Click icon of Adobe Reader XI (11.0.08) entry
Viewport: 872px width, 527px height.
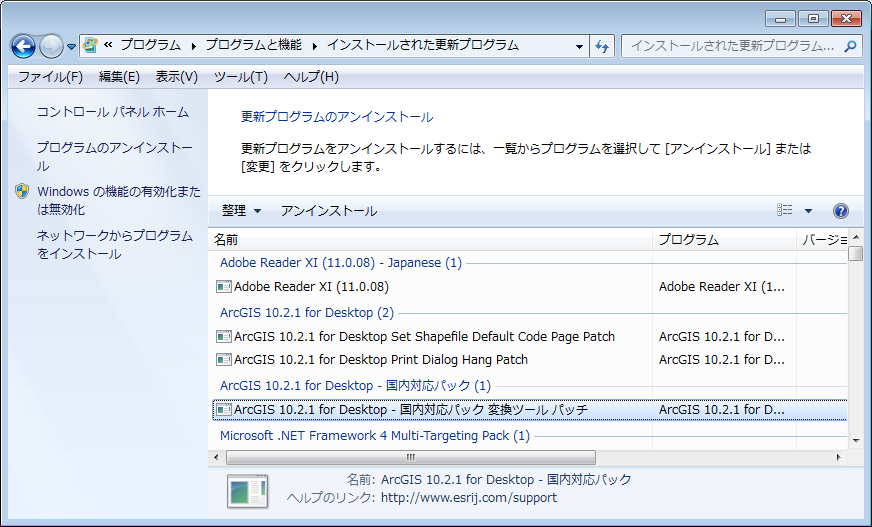tap(224, 287)
